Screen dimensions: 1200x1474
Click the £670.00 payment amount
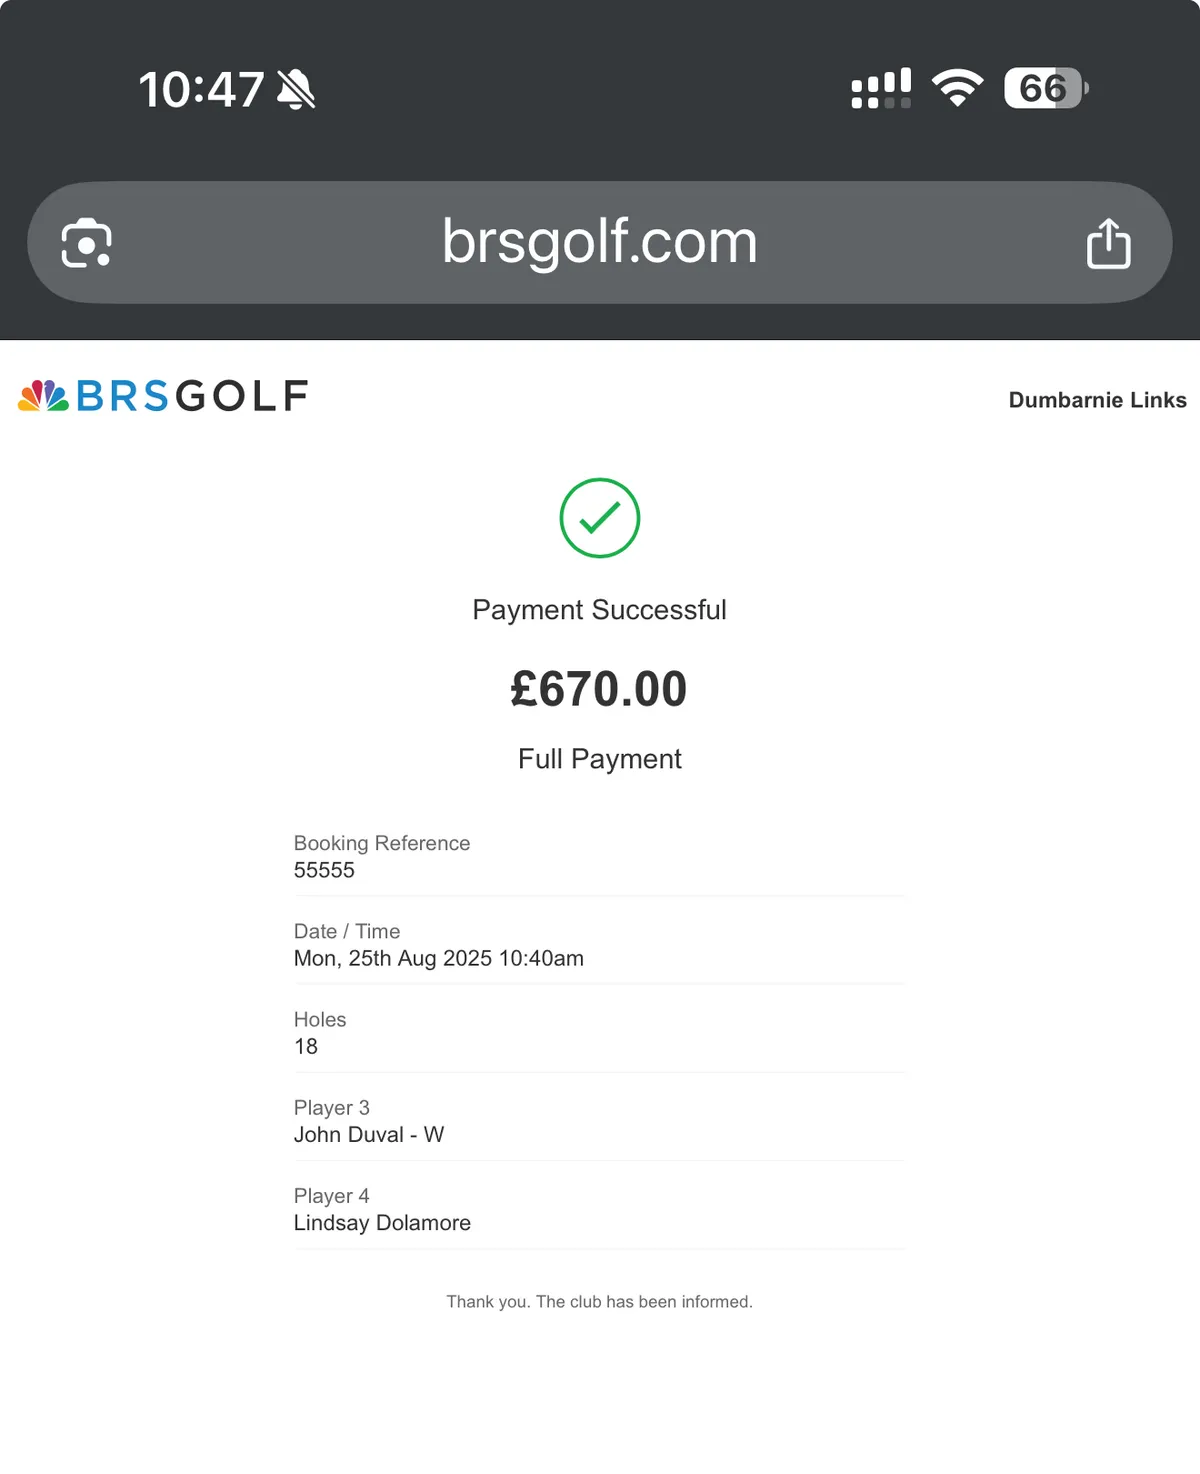599,689
